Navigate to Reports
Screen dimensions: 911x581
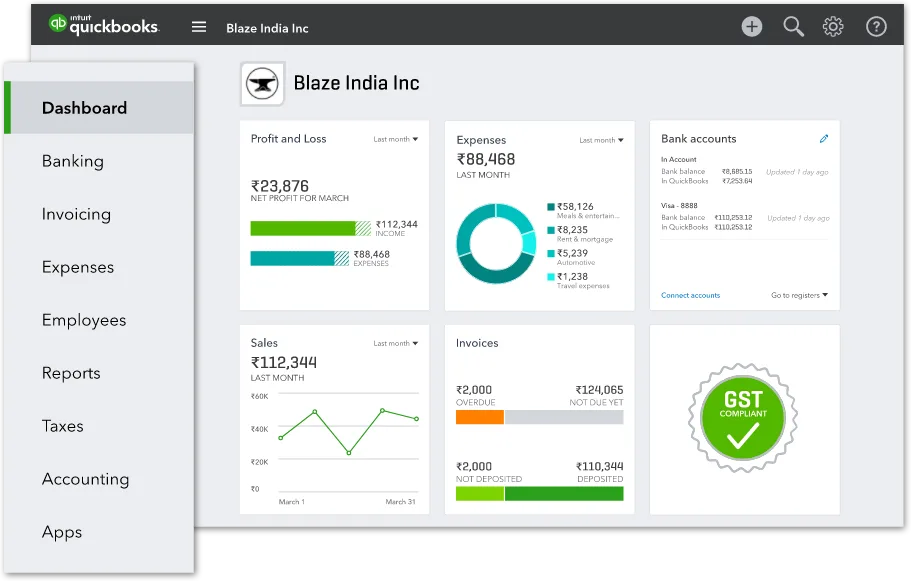(71, 373)
